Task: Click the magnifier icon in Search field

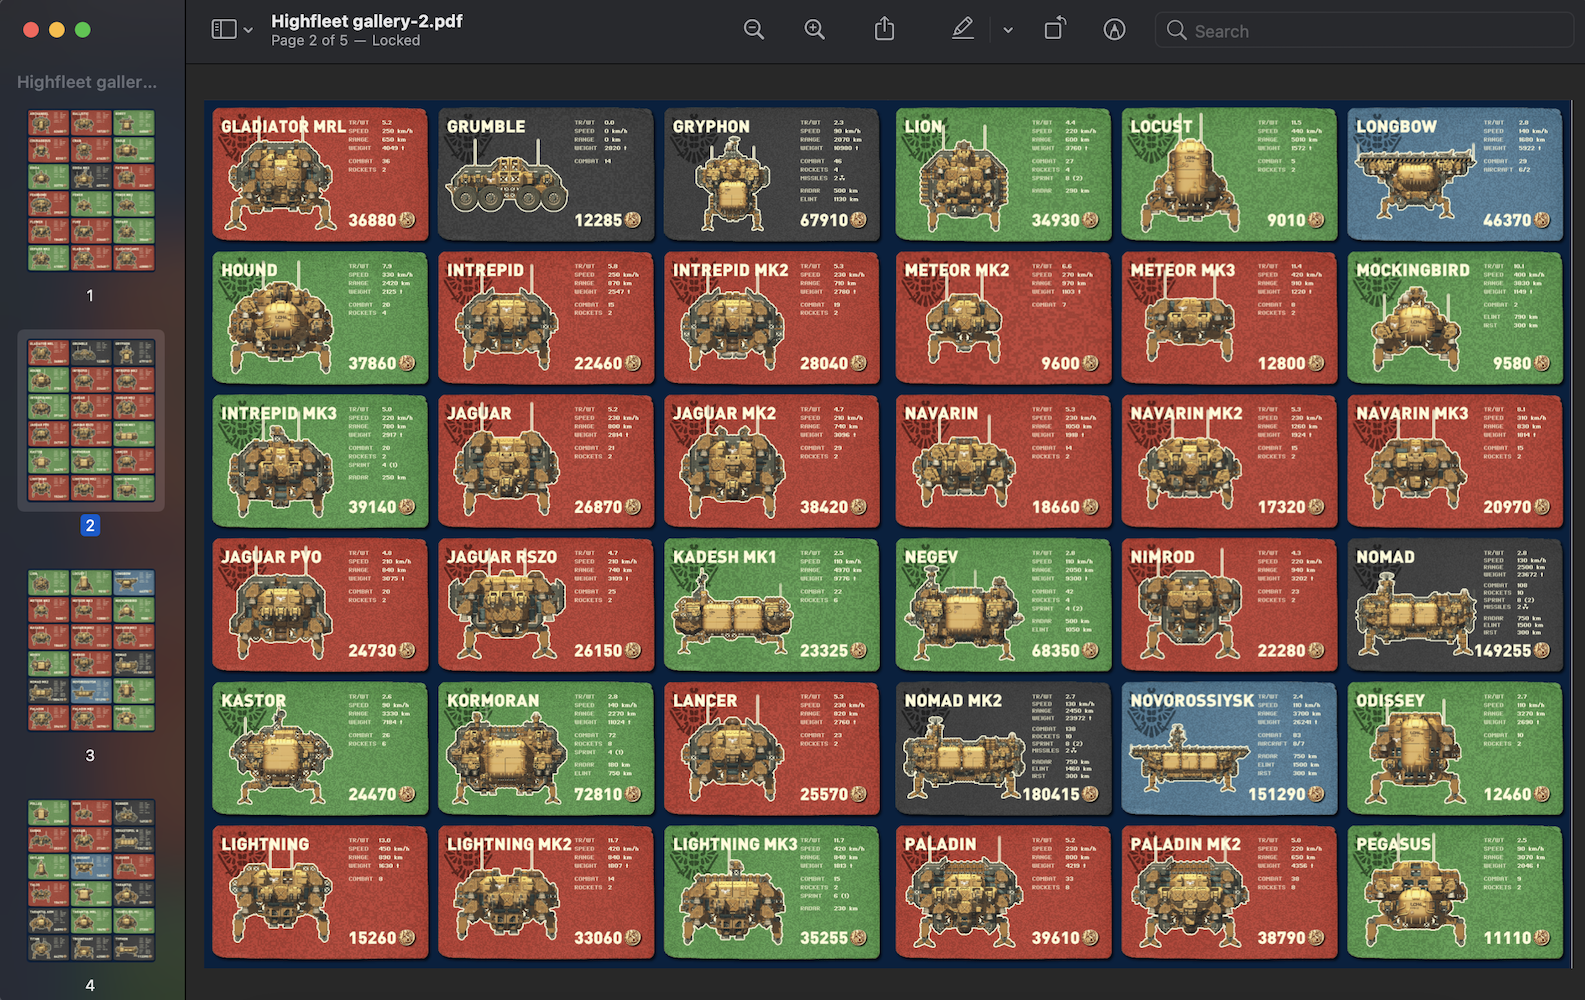Action: pyautogui.click(x=1177, y=31)
